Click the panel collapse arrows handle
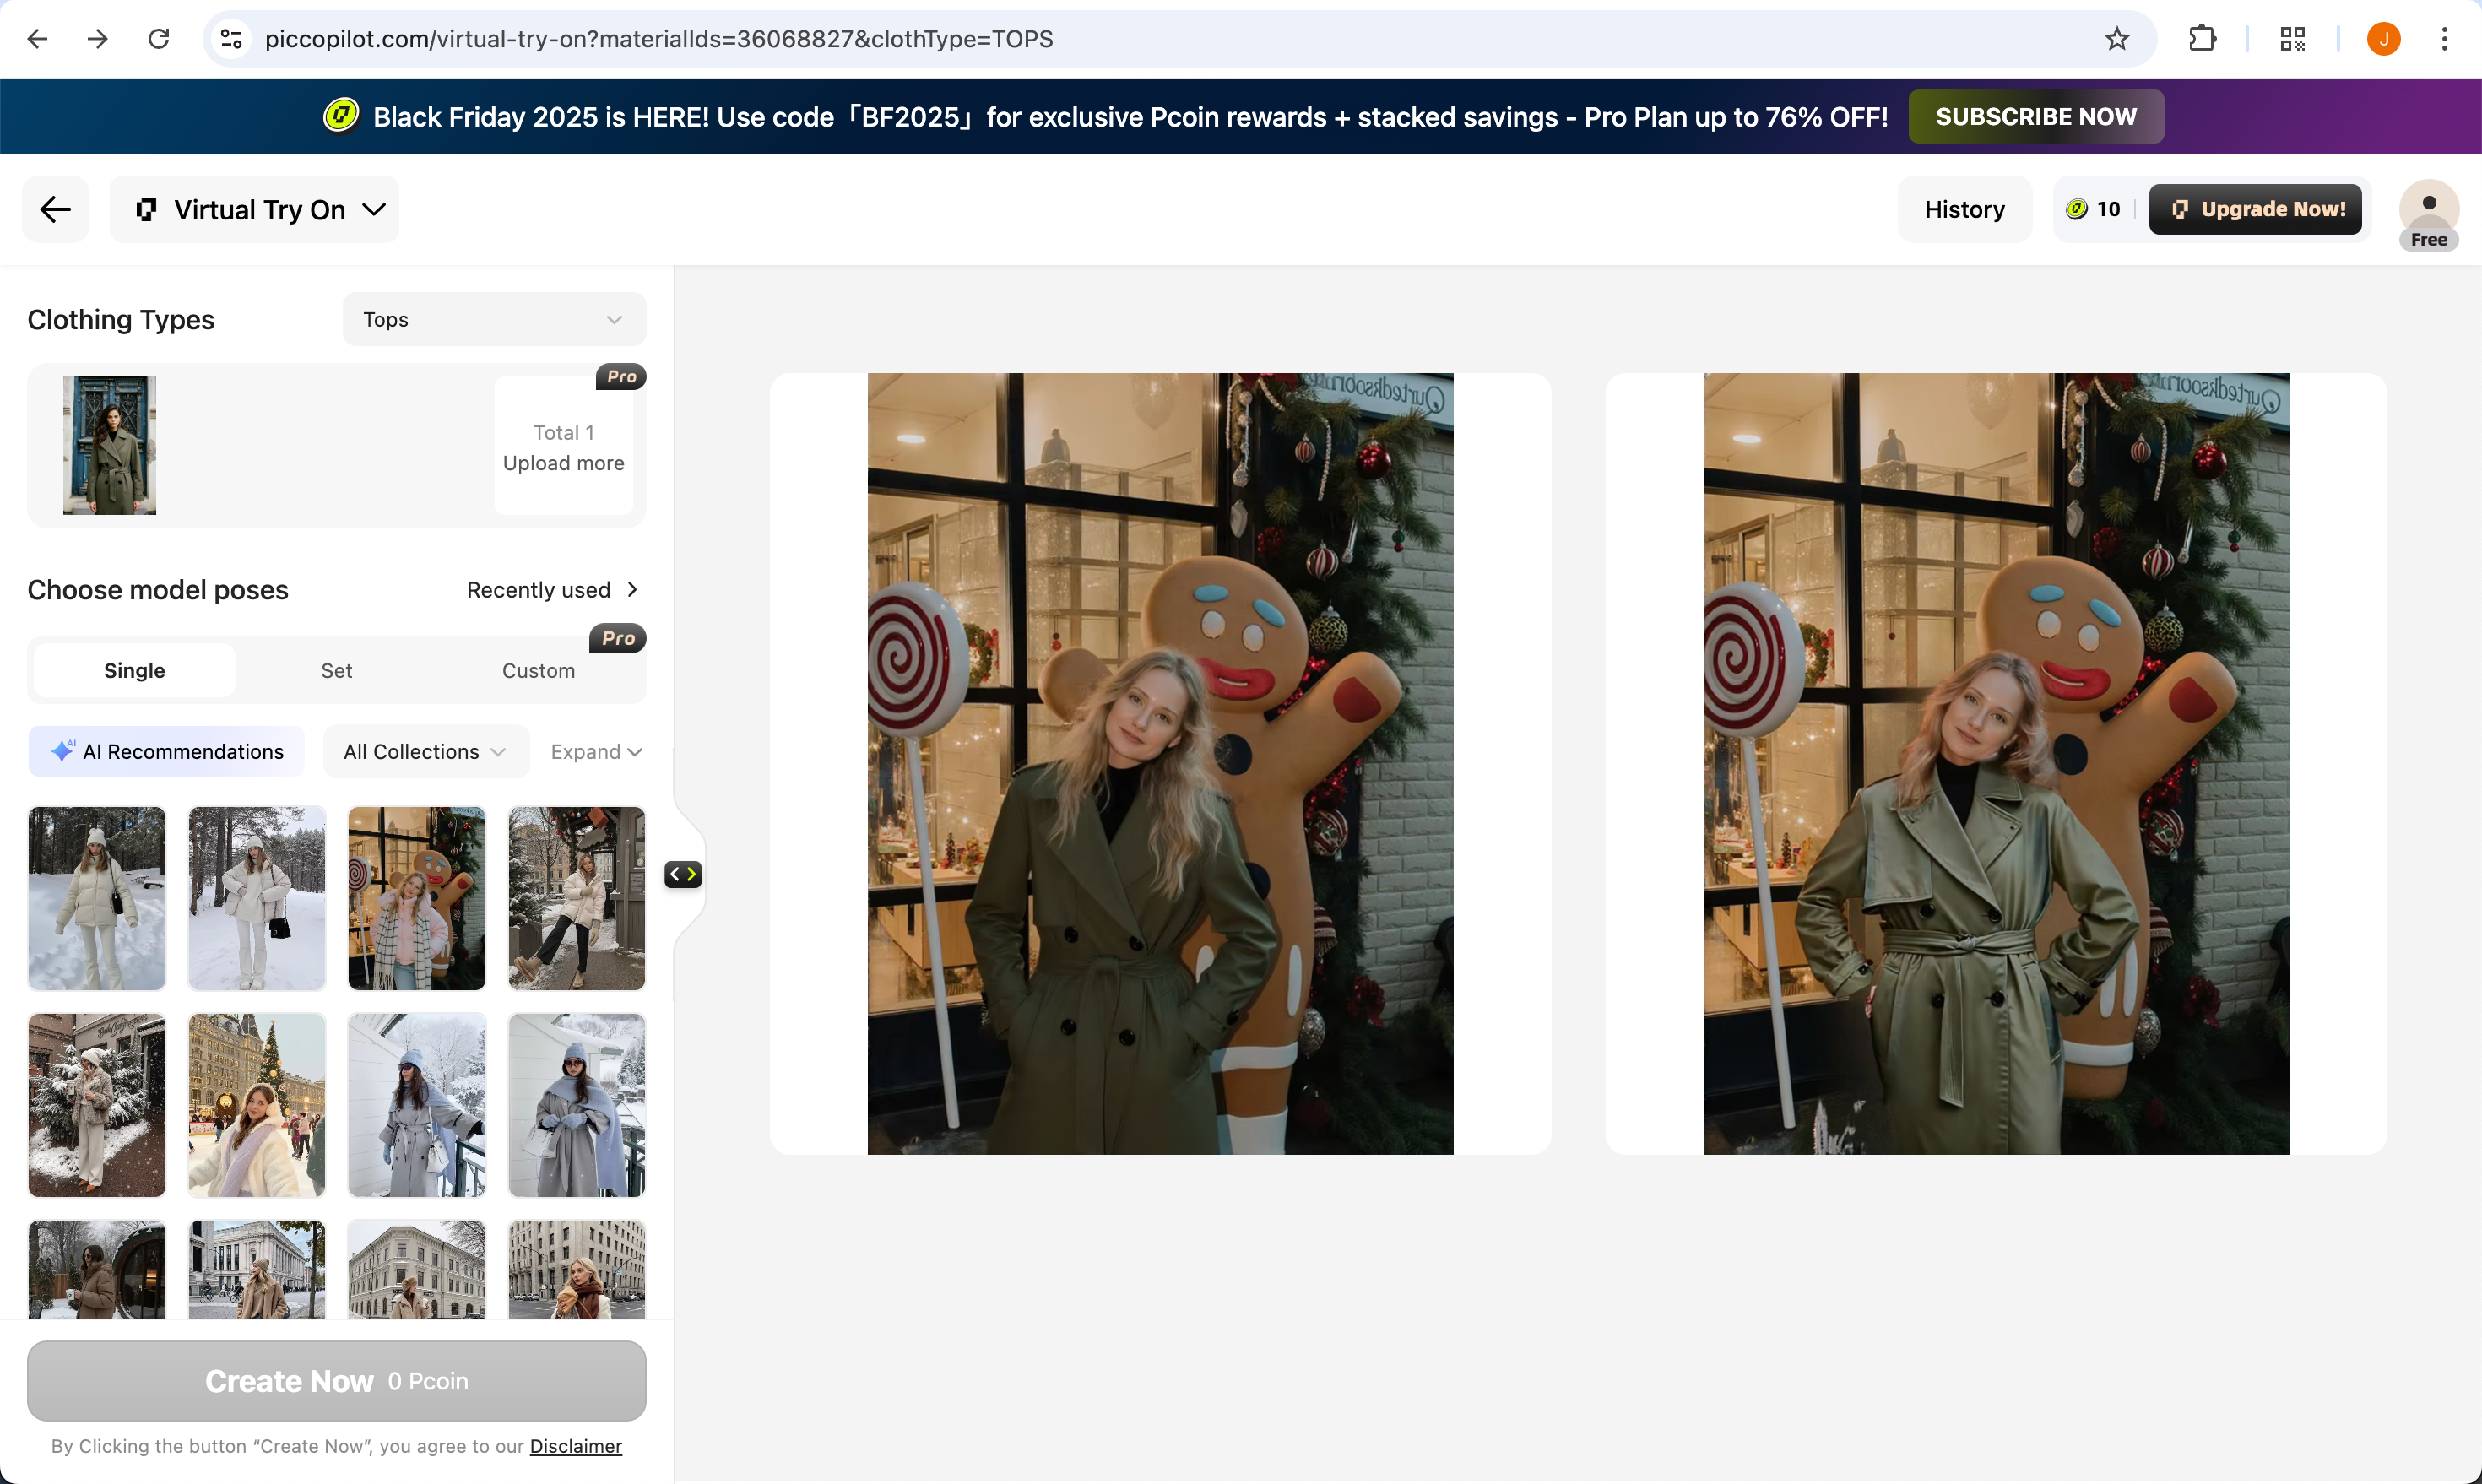 coord(683,875)
